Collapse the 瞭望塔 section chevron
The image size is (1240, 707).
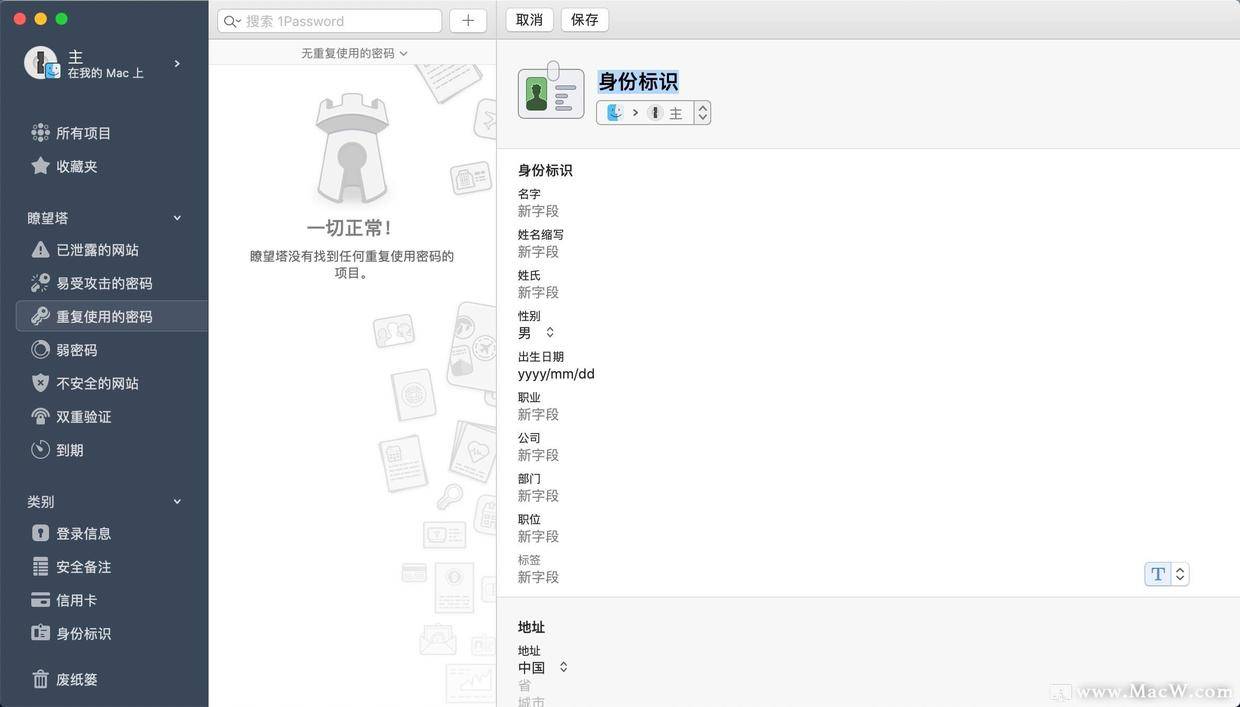point(178,218)
